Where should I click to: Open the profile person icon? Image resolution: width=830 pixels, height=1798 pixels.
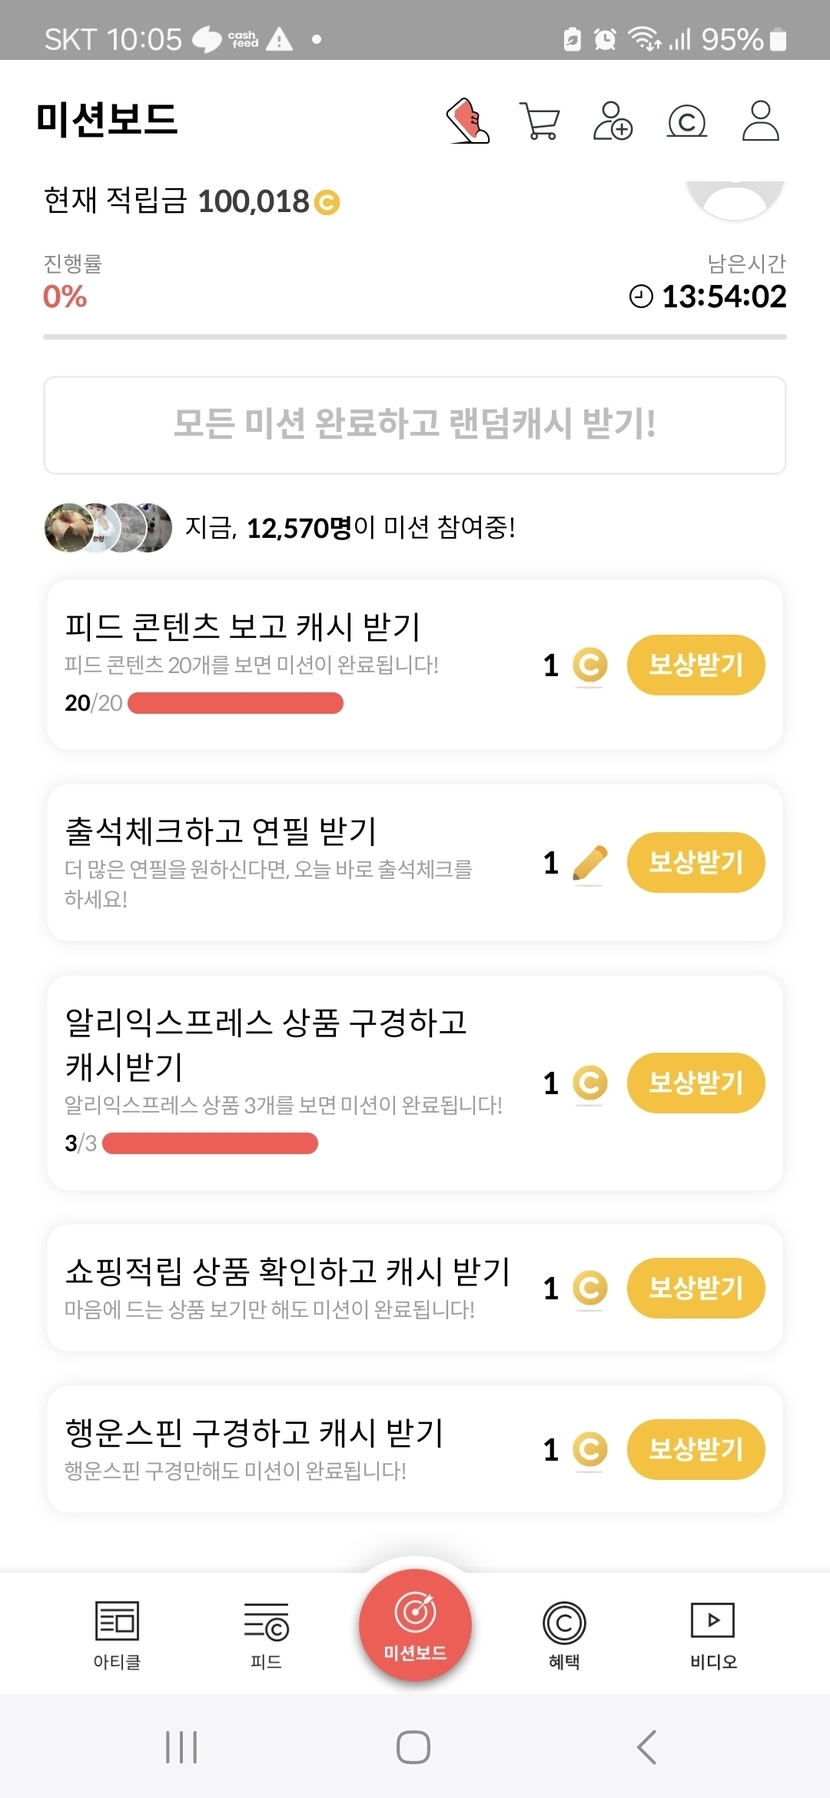point(760,121)
